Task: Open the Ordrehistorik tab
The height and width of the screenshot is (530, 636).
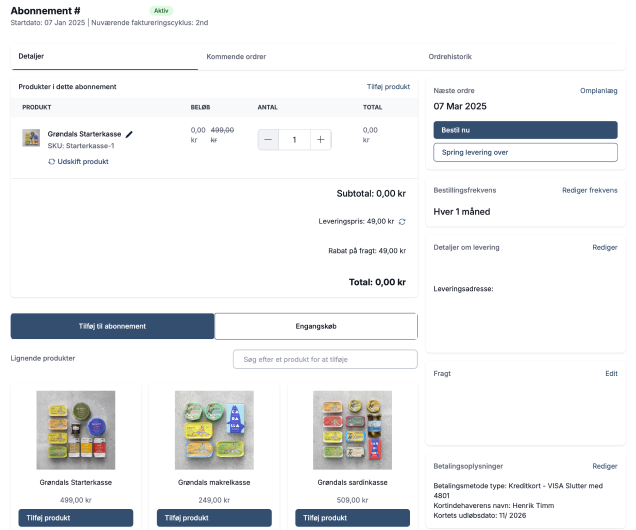Action: [x=449, y=57]
